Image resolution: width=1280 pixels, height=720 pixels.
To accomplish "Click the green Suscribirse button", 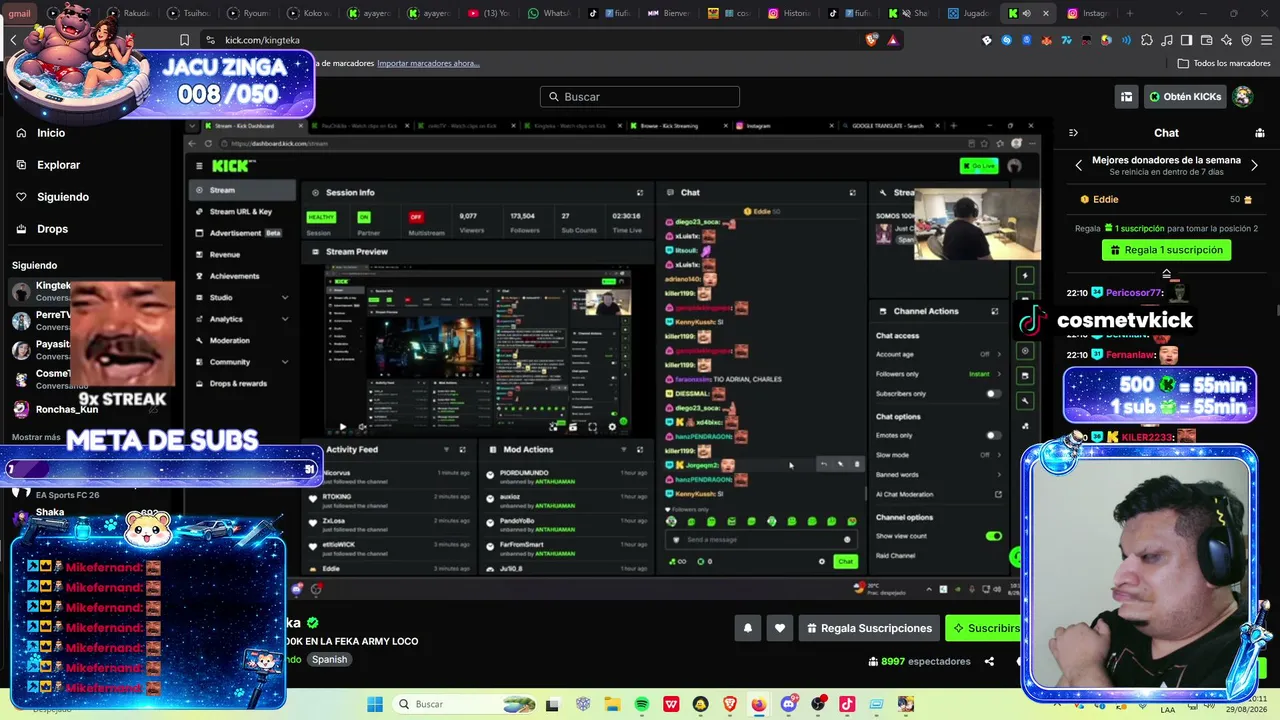I will pos(983,628).
